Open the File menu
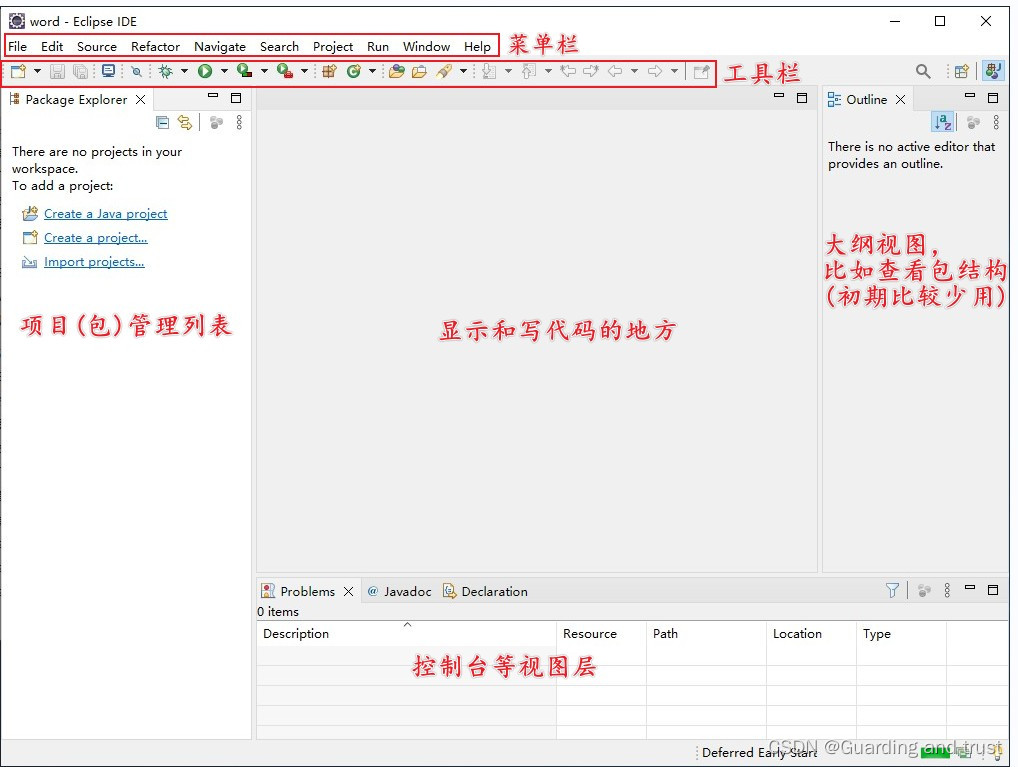 tap(18, 47)
